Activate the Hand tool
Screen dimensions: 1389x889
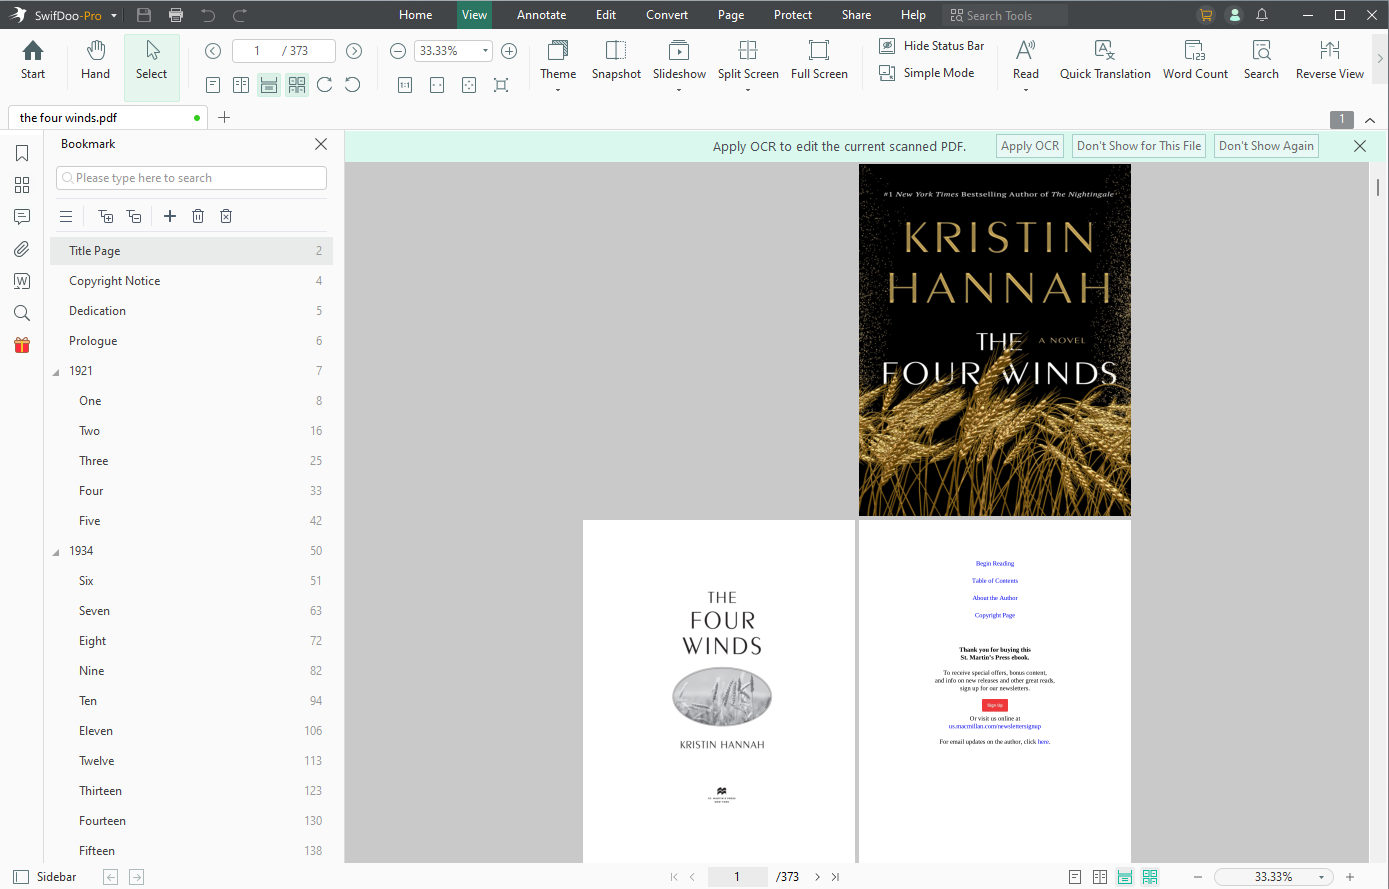point(95,60)
